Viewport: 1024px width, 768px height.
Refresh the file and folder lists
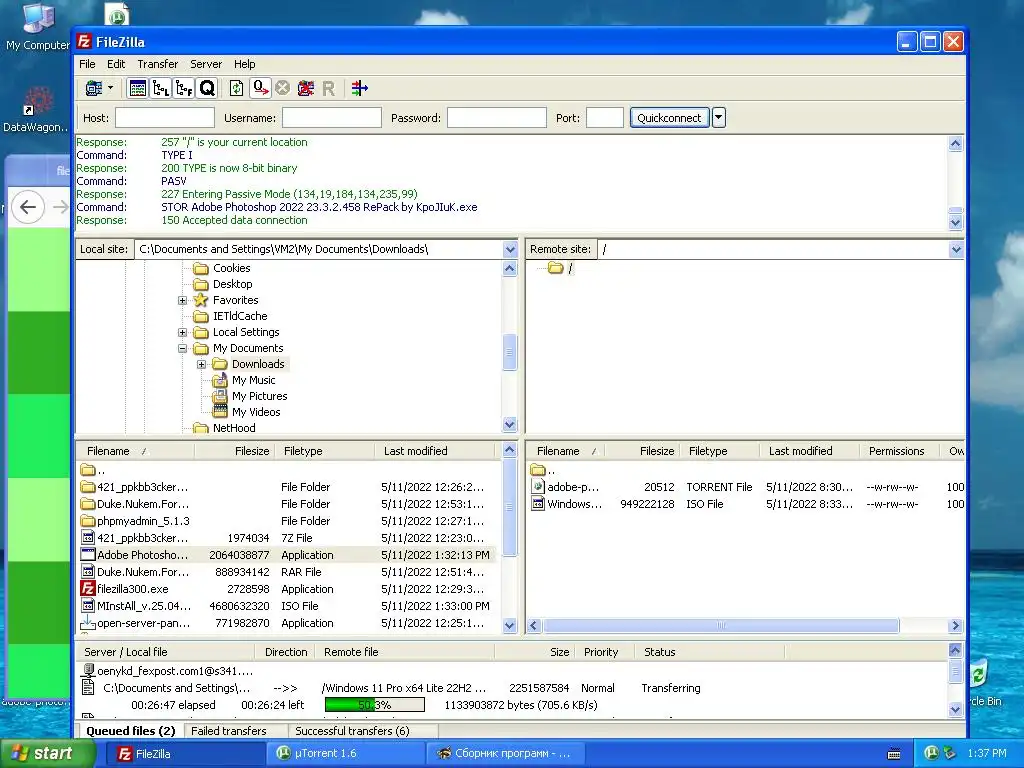point(236,88)
